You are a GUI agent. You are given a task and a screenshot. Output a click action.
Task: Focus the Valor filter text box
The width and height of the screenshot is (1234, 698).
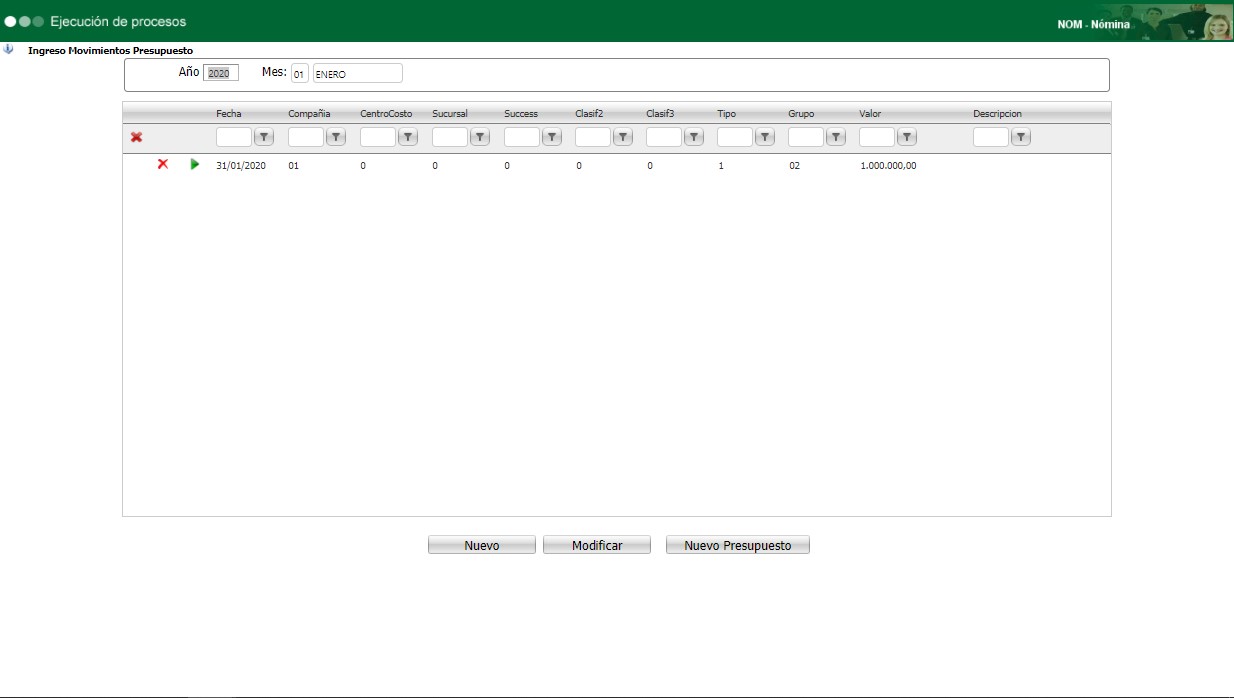(x=877, y=137)
